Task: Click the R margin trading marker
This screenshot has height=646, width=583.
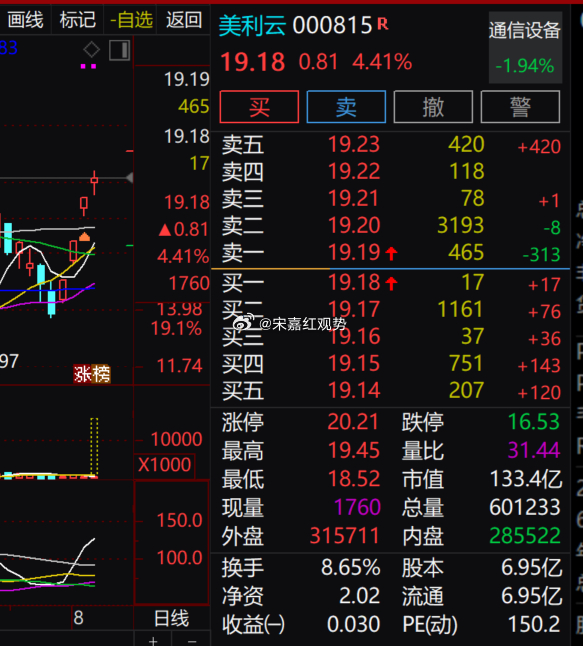Action: [x=383, y=24]
